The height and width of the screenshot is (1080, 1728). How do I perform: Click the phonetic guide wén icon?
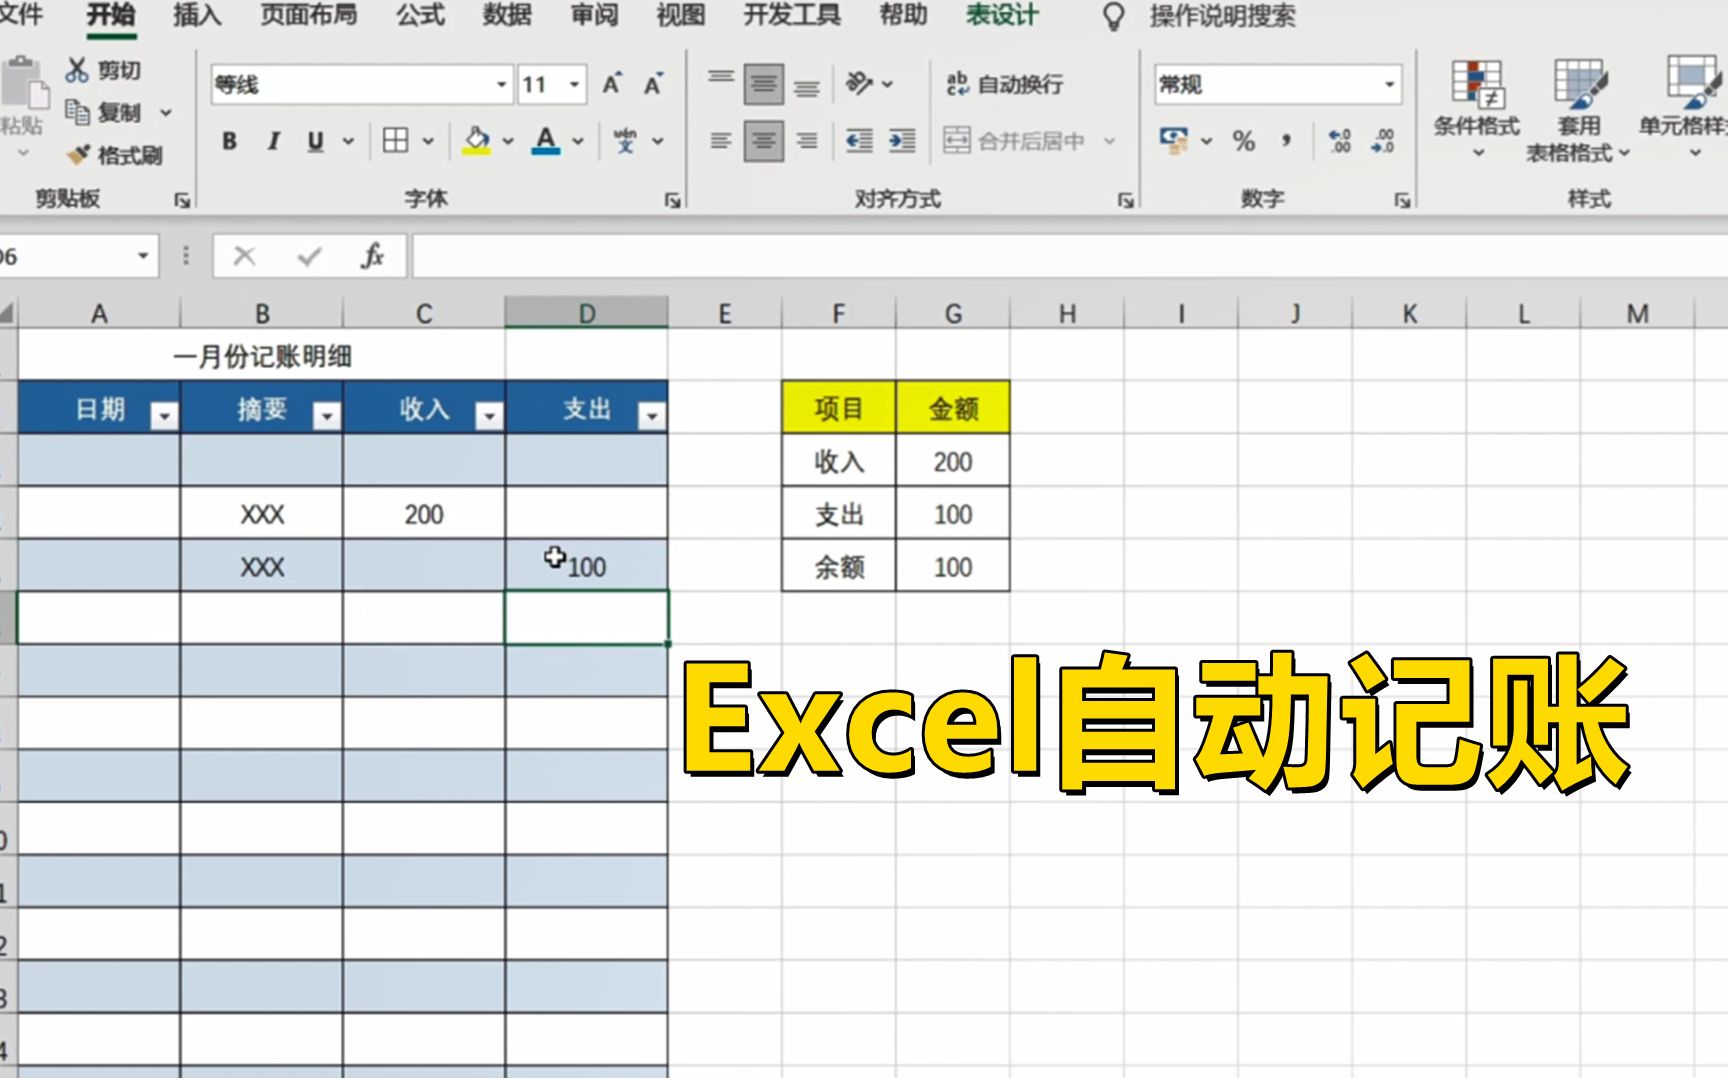(x=626, y=141)
